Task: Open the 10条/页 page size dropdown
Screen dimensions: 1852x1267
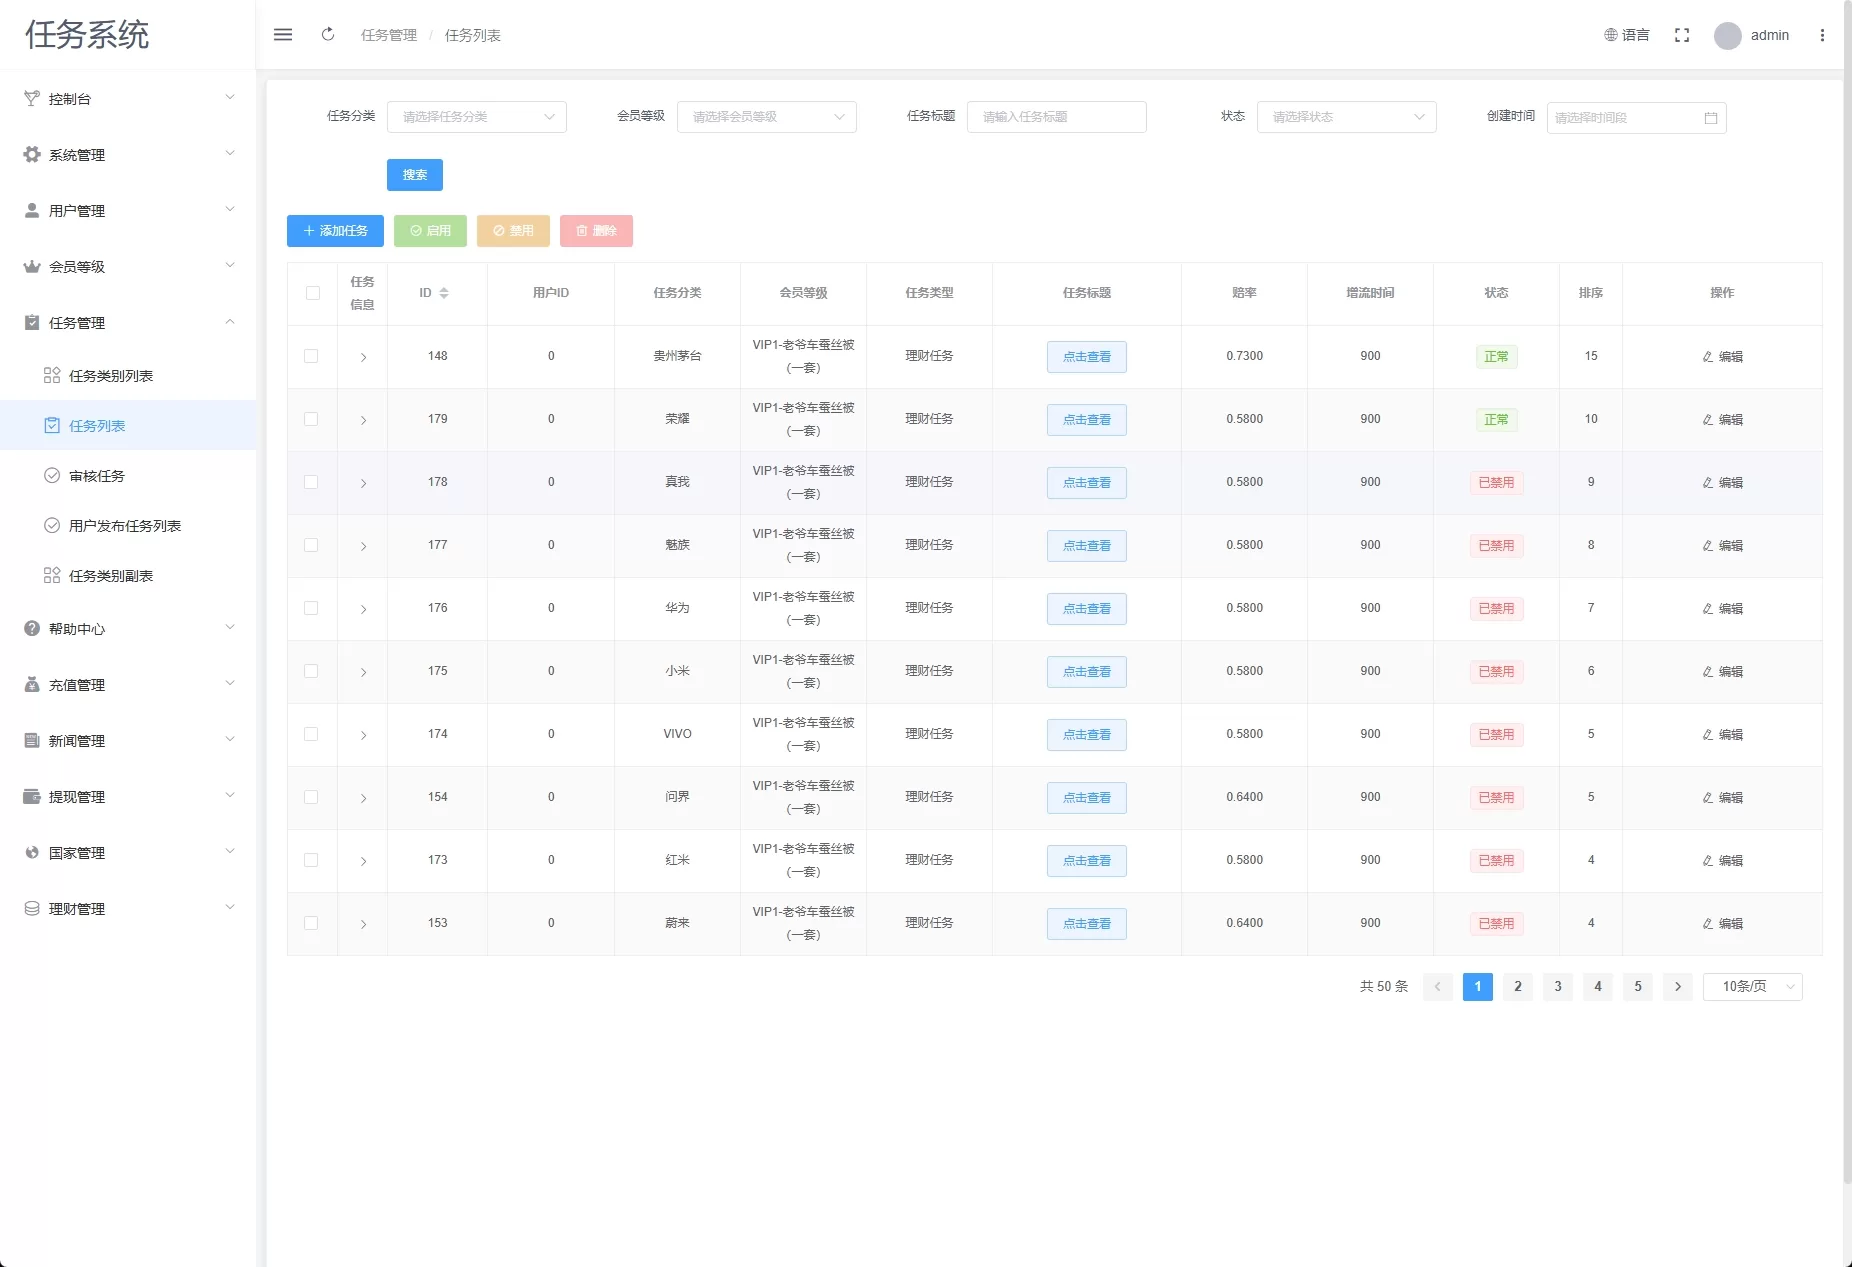Action: coord(1752,987)
